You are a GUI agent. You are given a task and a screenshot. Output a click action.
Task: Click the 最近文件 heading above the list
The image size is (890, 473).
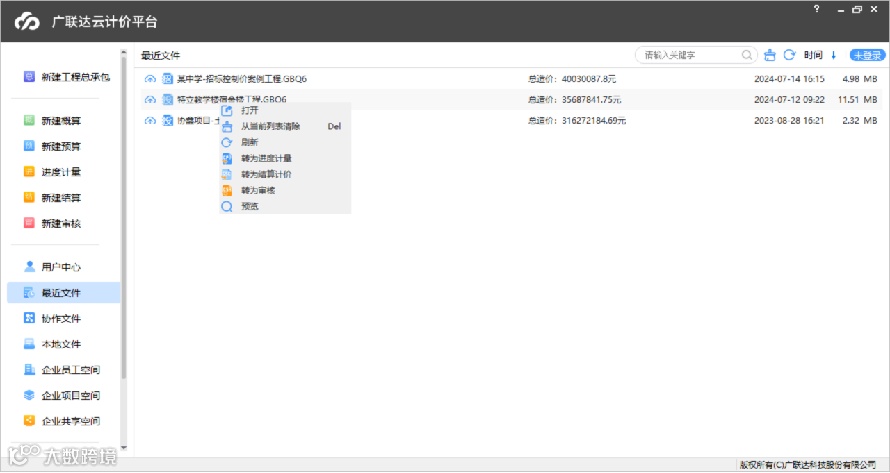(x=161, y=55)
